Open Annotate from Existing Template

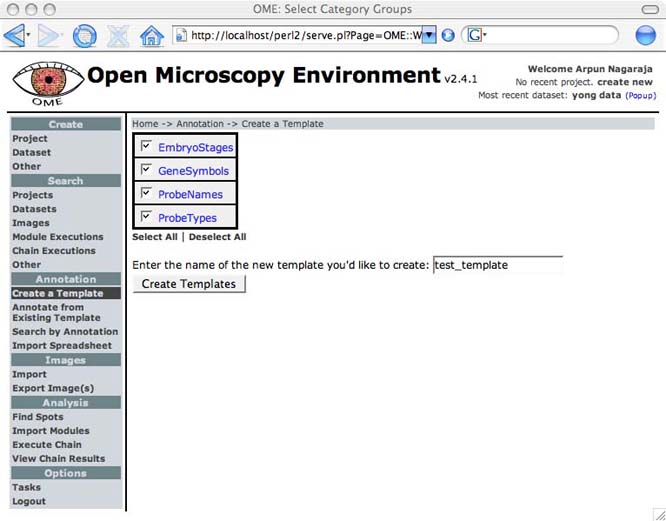pos(56,313)
